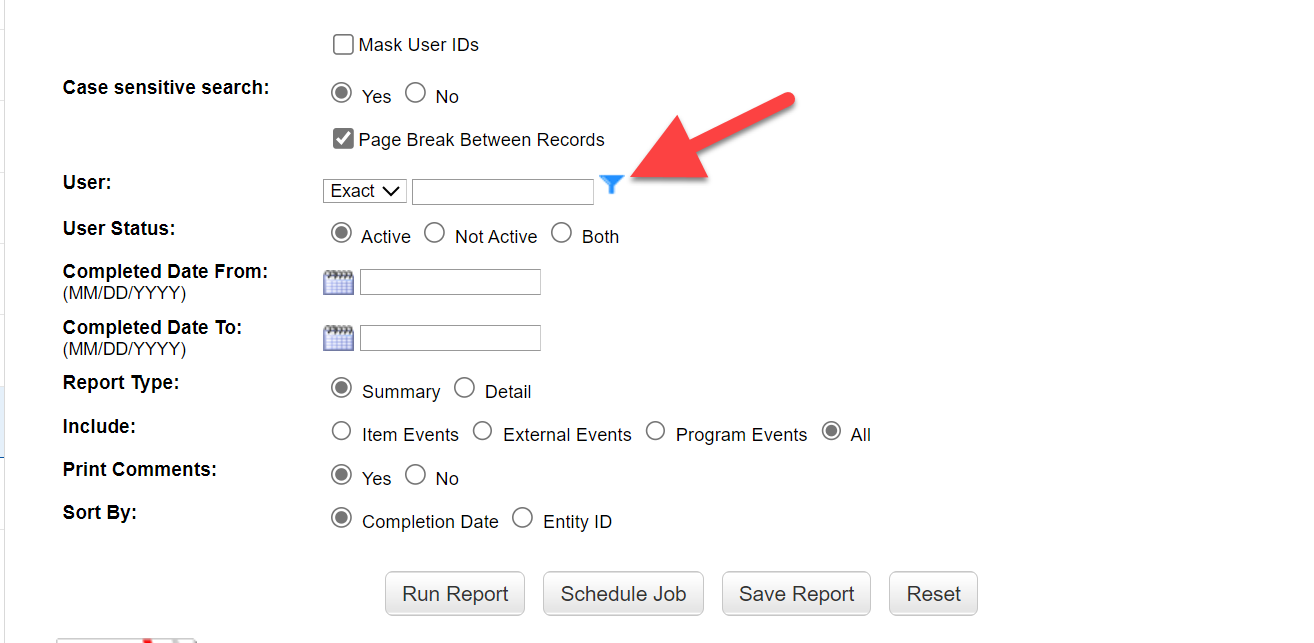Include only Item Events
1314x643 pixels.
[x=342, y=431]
